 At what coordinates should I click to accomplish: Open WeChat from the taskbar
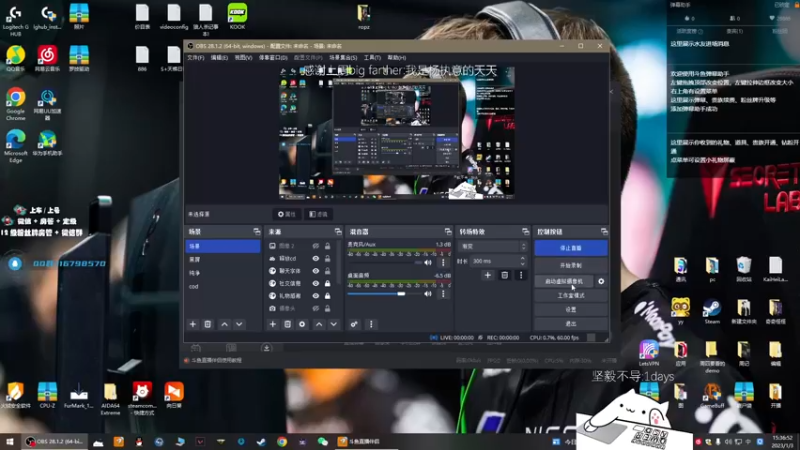tap(322, 442)
